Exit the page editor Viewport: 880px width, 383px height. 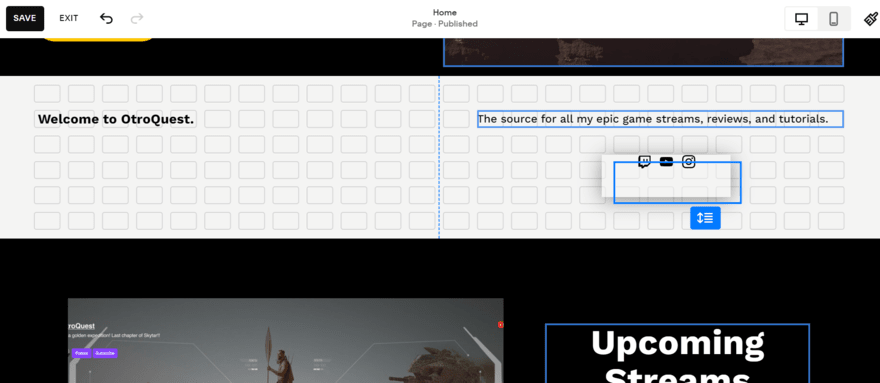[68, 18]
